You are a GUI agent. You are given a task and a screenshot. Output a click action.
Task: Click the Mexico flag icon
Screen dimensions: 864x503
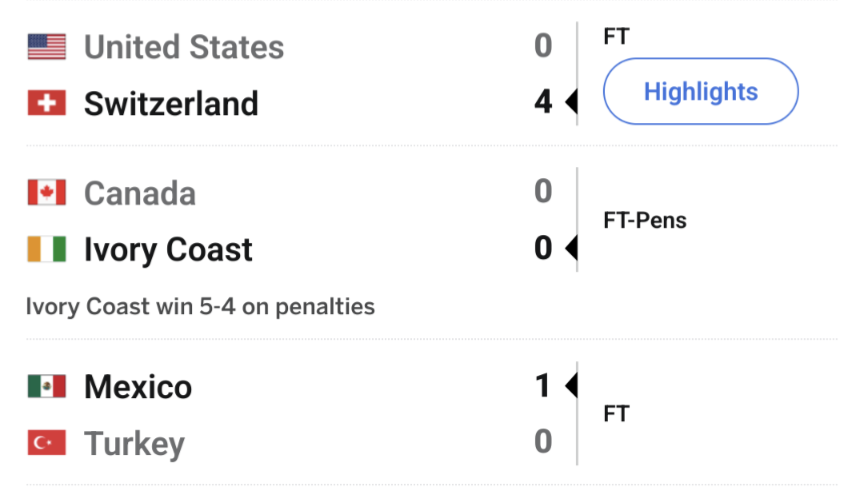click(47, 386)
